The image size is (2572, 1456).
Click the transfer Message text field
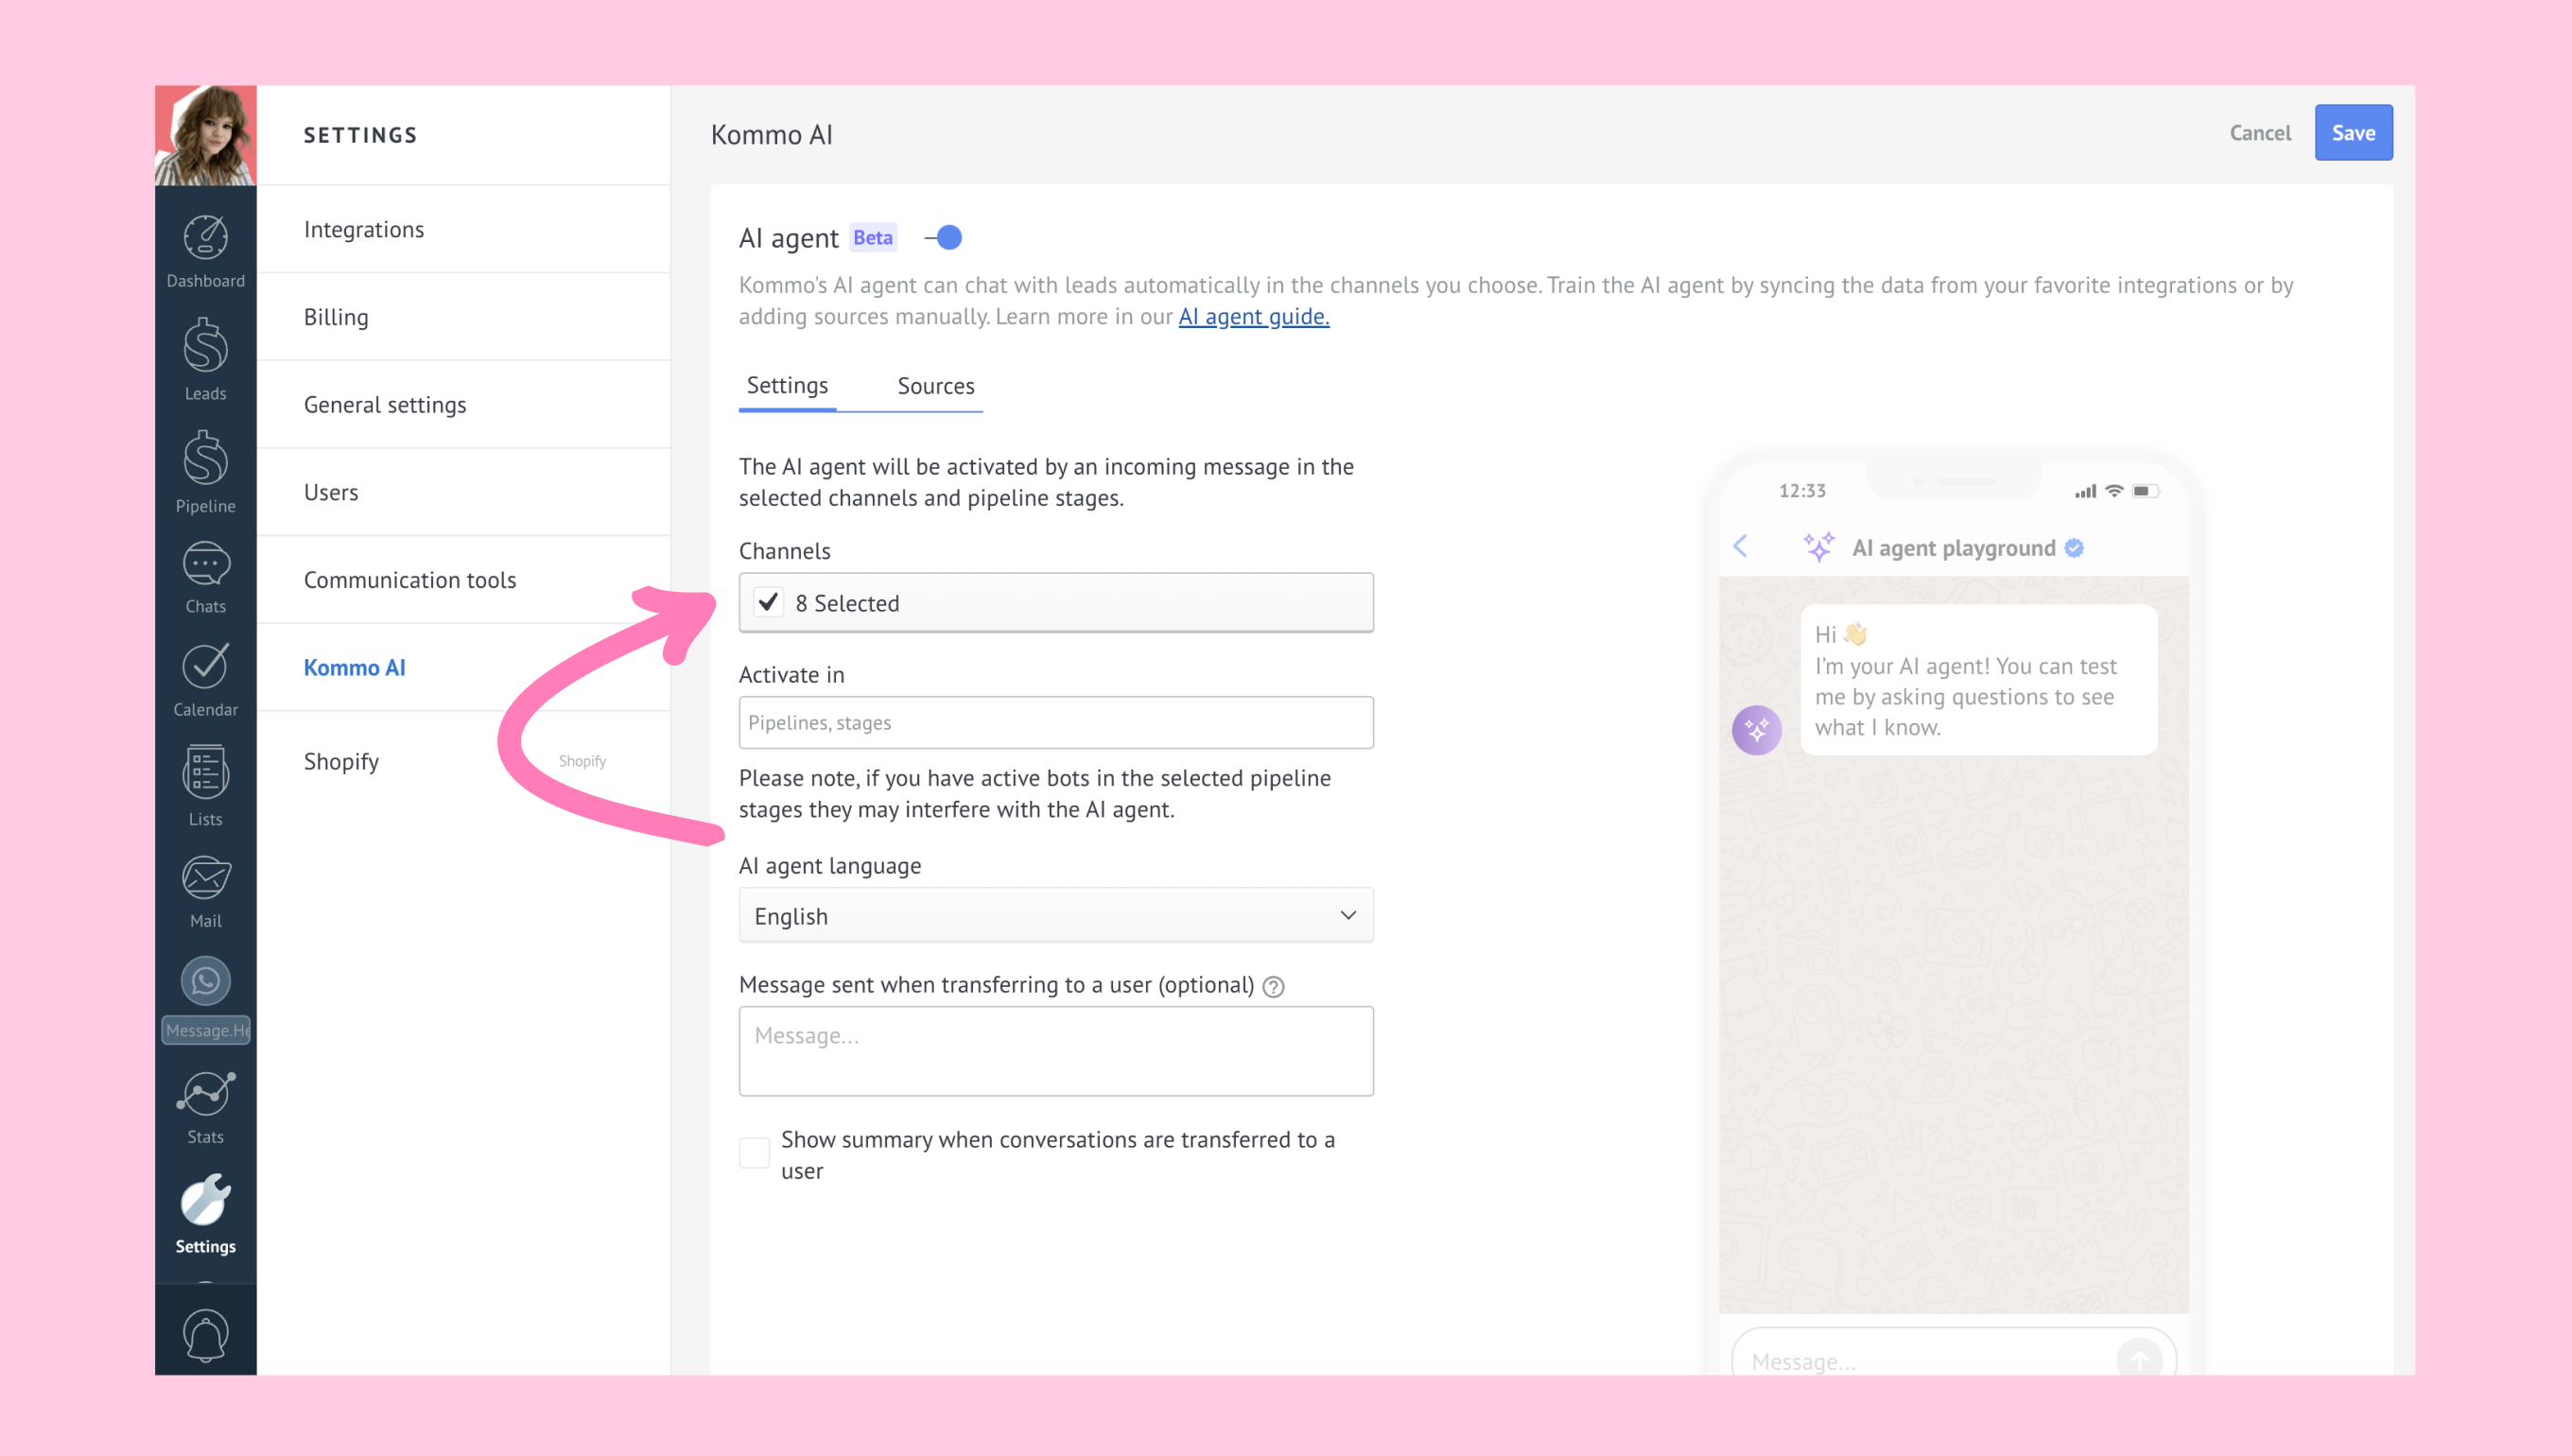pyautogui.click(x=1056, y=1051)
